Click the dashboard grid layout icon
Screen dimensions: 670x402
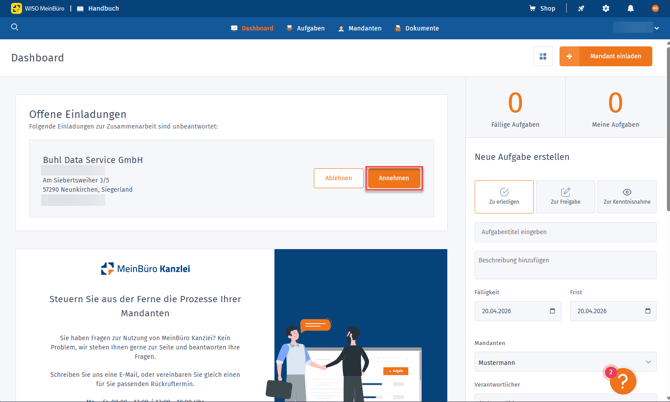543,56
